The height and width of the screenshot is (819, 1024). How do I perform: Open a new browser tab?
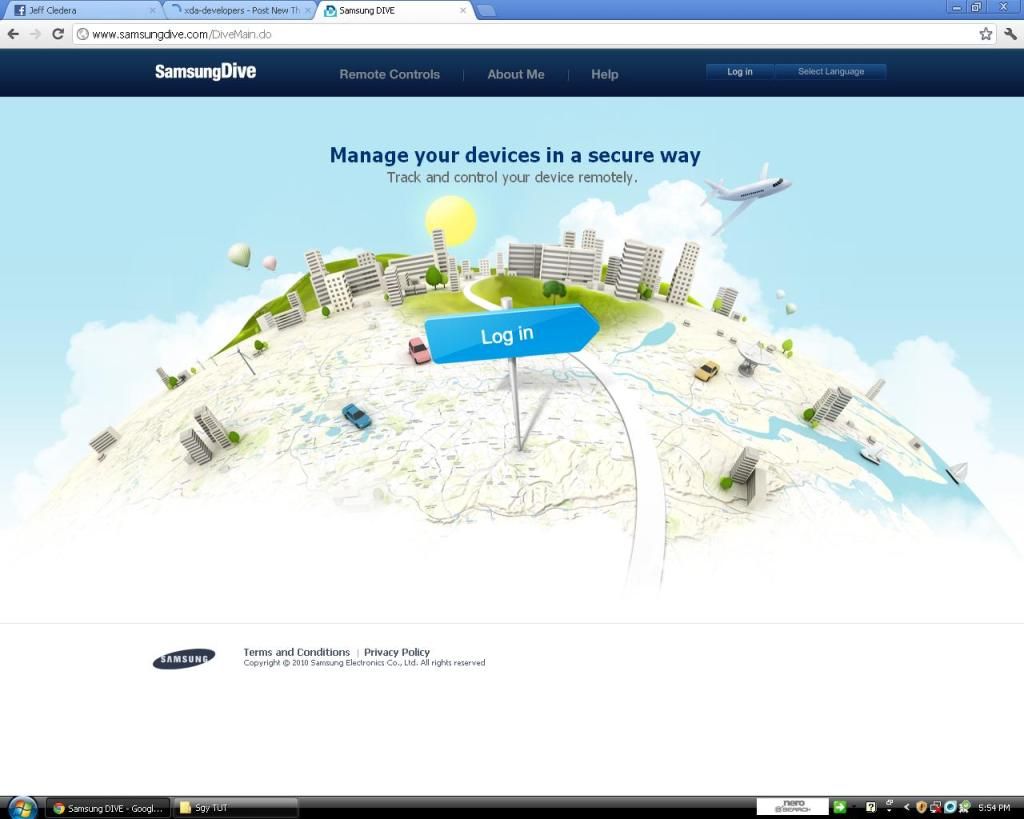pos(487,10)
